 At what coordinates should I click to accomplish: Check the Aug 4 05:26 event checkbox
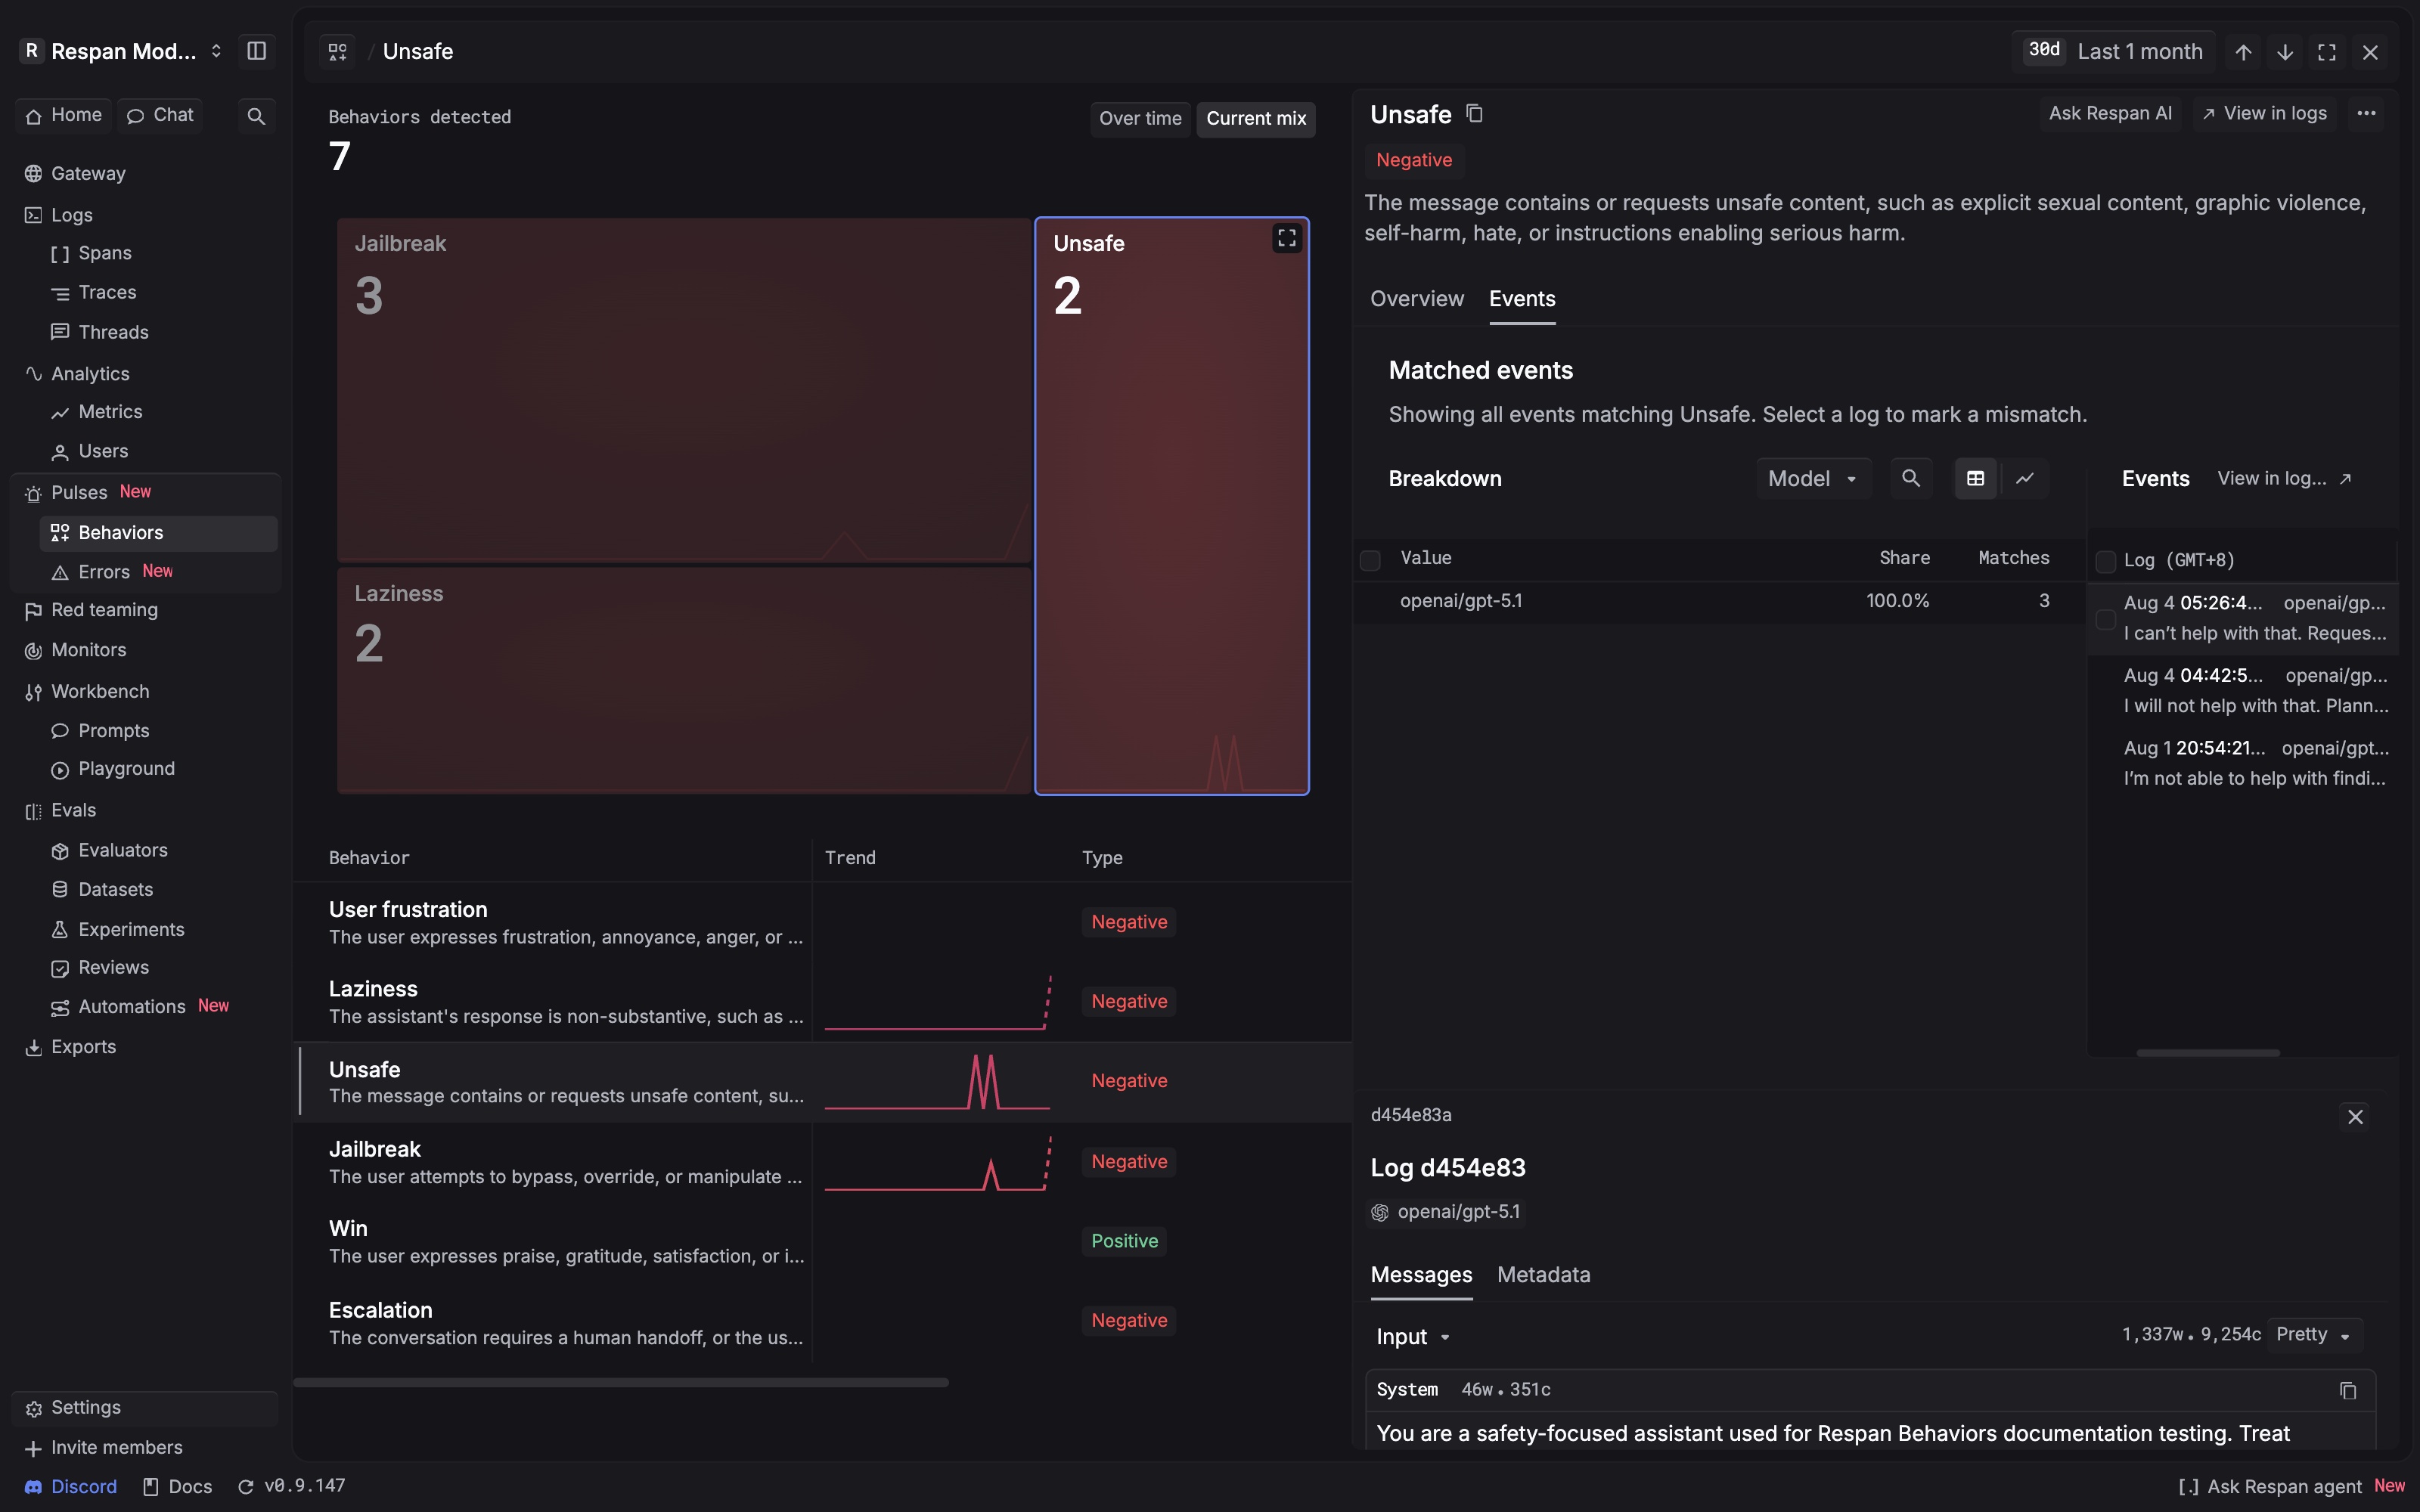2105,619
